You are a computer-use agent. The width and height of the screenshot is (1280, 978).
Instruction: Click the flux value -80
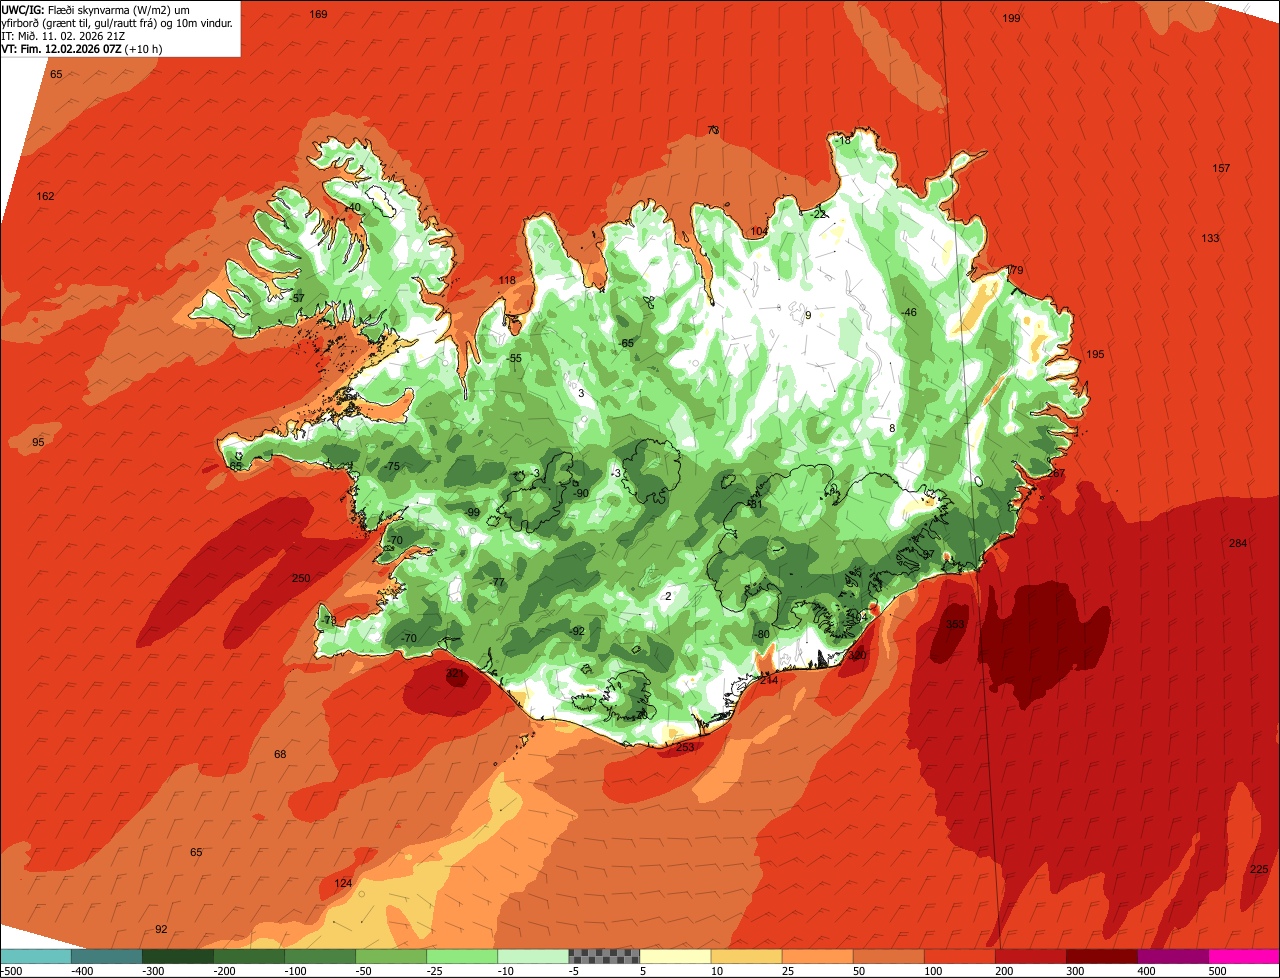pos(762,634)
